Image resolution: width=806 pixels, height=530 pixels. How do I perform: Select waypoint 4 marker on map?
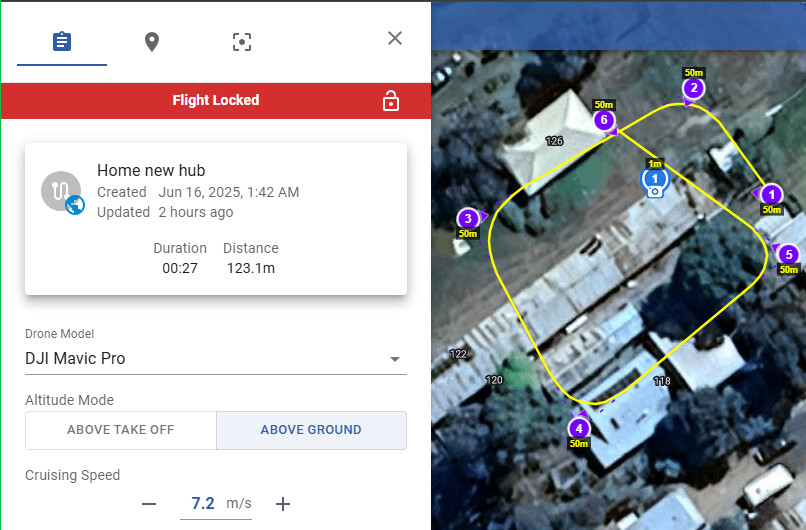(579, 428)
